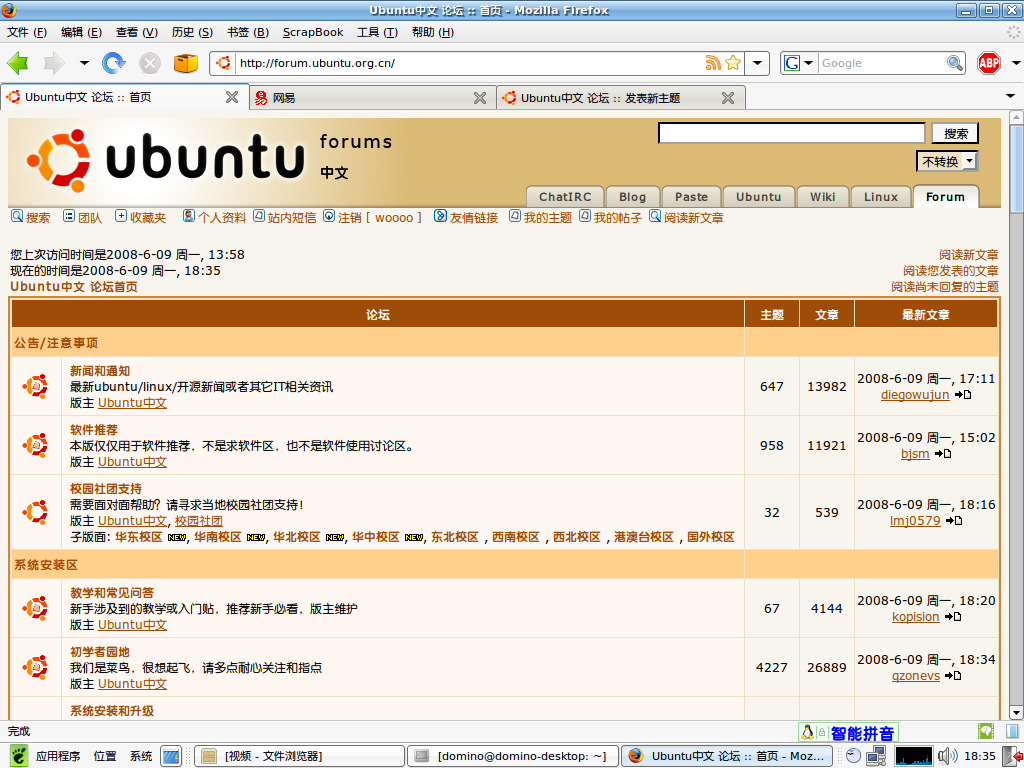This screenshot has width=1024, height=768.
Task: Open the 校园社团支持 forum link
Action: pos(106,488)
